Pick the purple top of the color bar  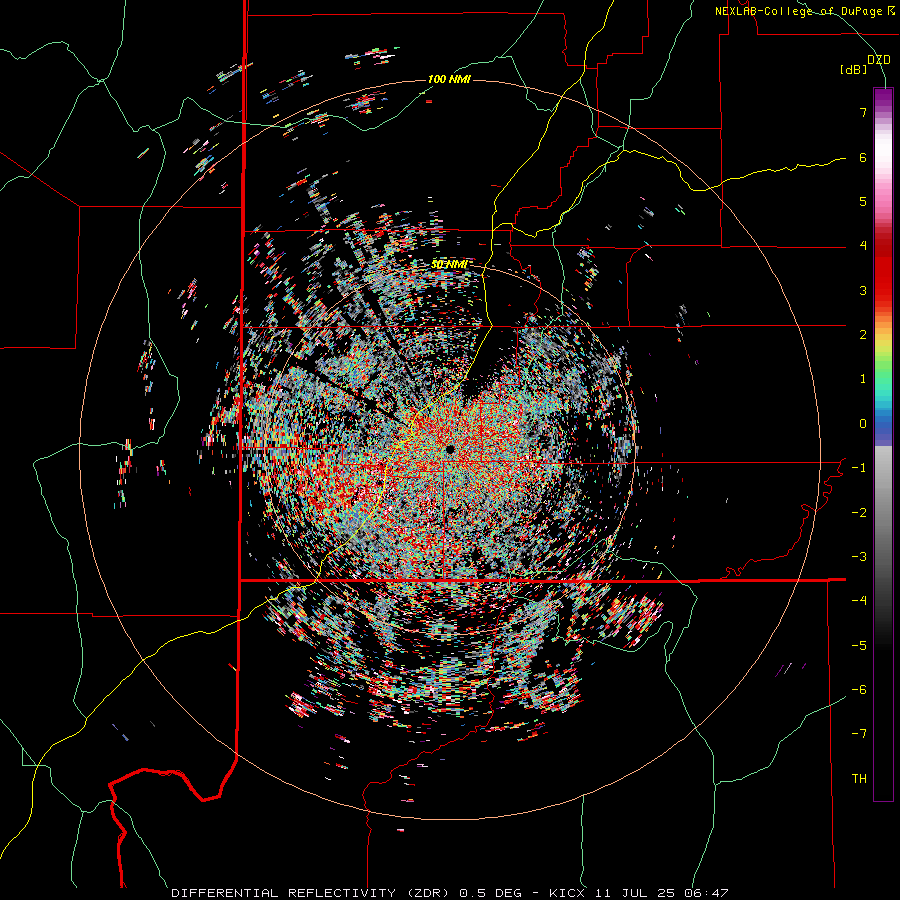(x=883, y=99)
